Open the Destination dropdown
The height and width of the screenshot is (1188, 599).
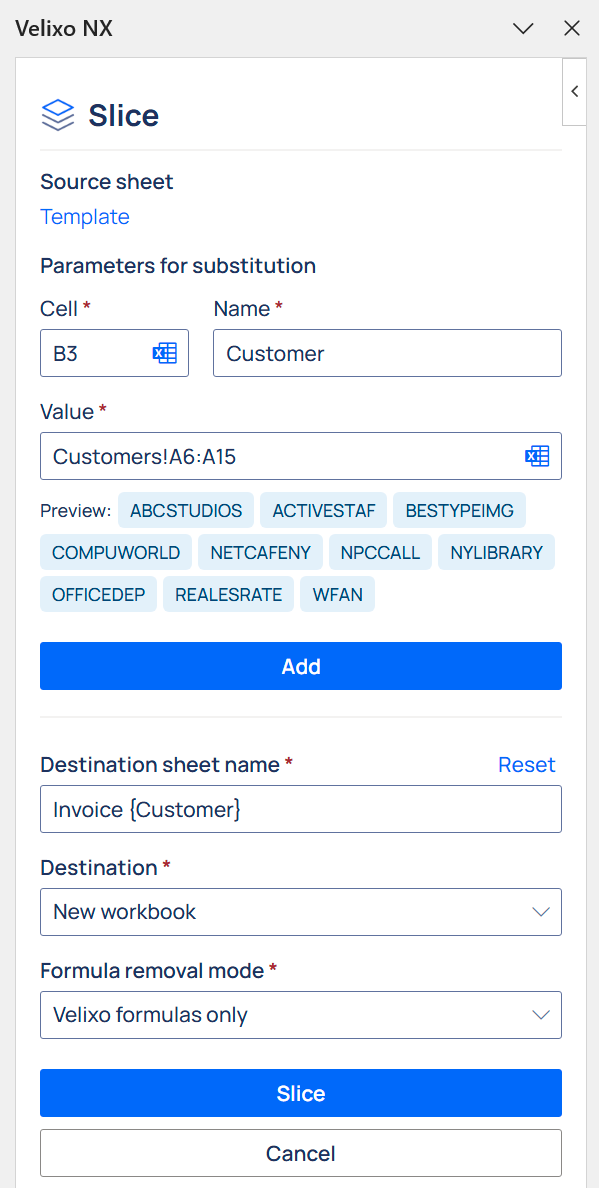coord(301,911)
